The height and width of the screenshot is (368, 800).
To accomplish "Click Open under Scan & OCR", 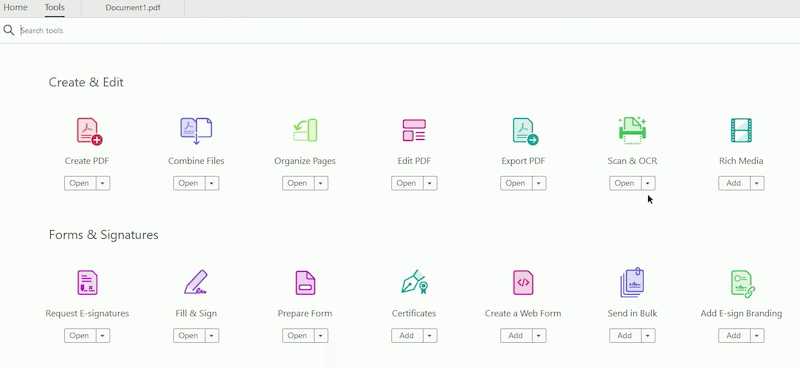I will 625,183.
